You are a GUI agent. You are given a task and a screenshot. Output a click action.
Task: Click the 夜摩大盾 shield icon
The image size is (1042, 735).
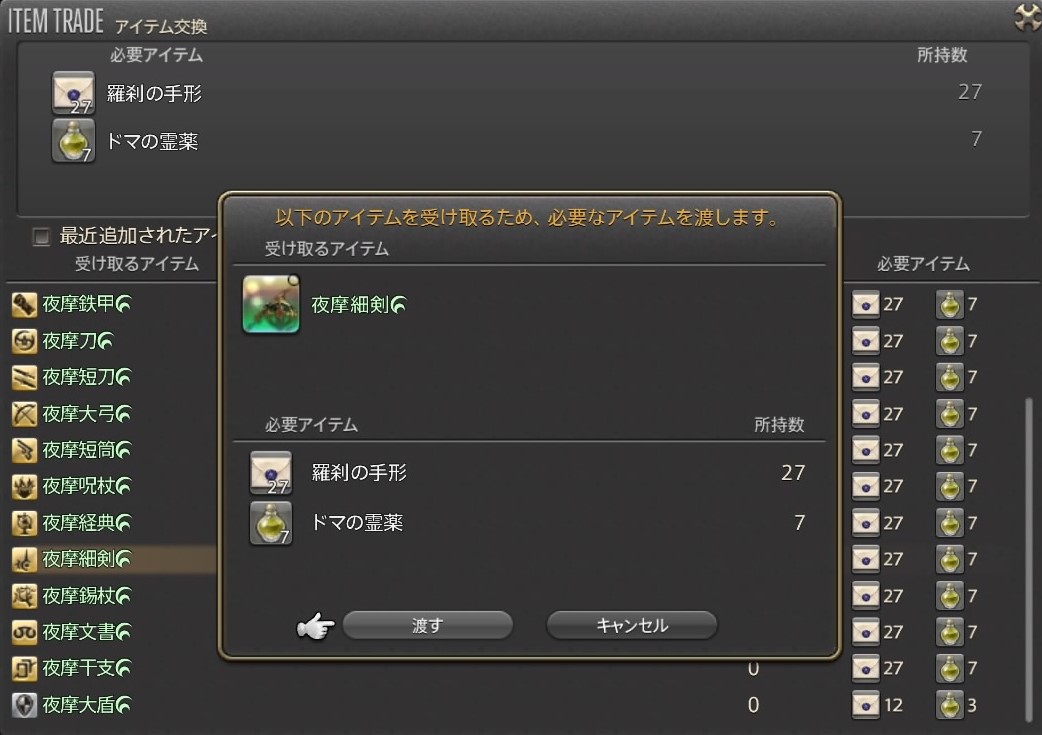coord(24,705)
